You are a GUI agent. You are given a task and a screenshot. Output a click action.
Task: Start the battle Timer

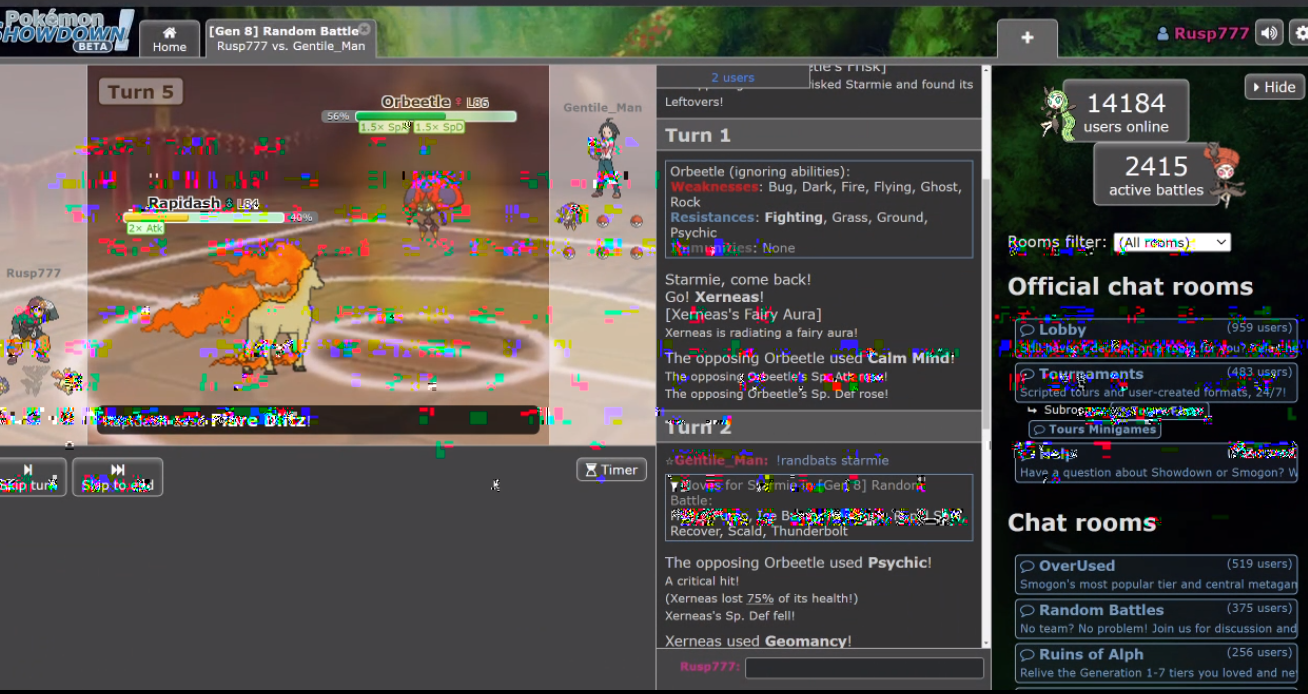(x=611, y=469)
